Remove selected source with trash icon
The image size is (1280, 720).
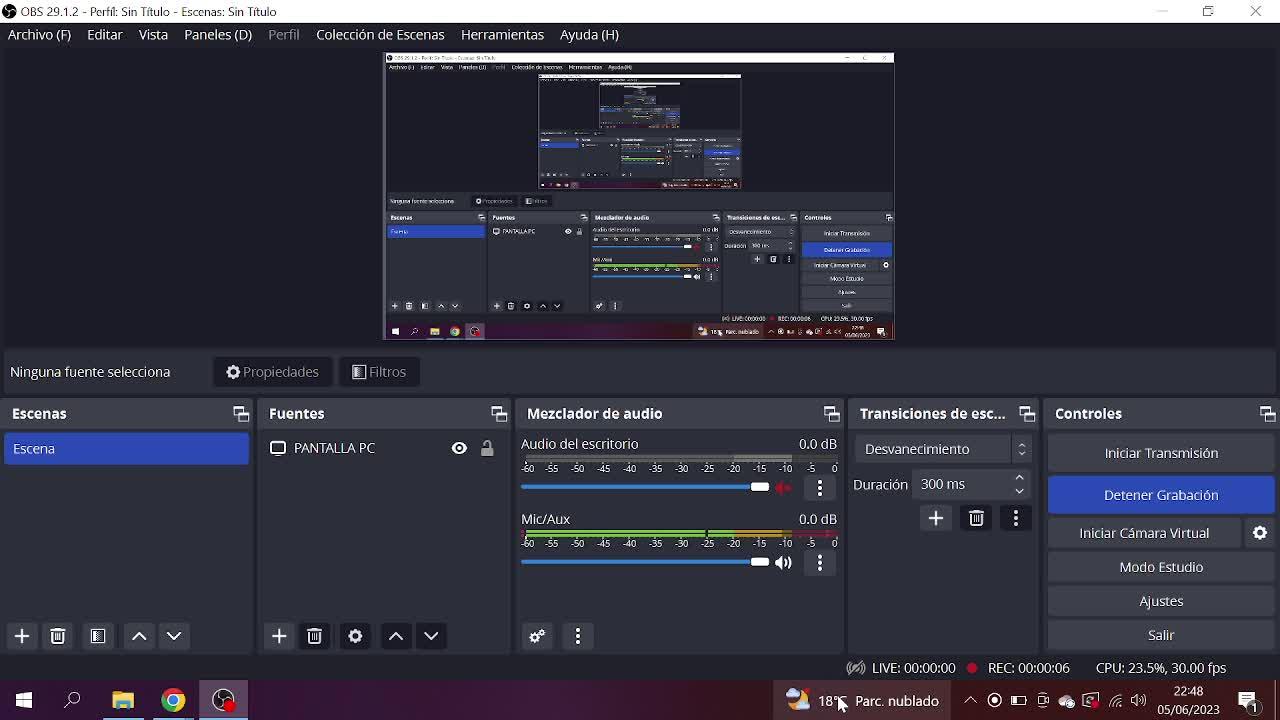(x=315, y=636)
